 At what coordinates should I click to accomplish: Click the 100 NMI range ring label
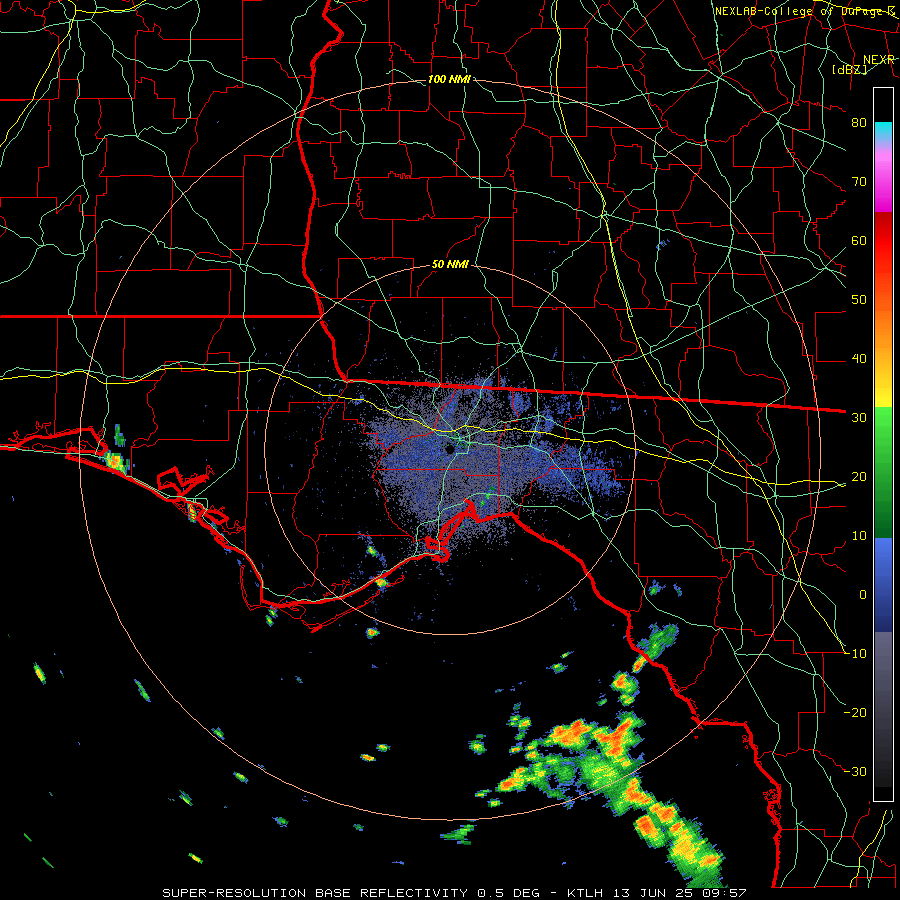coord(449,79)
